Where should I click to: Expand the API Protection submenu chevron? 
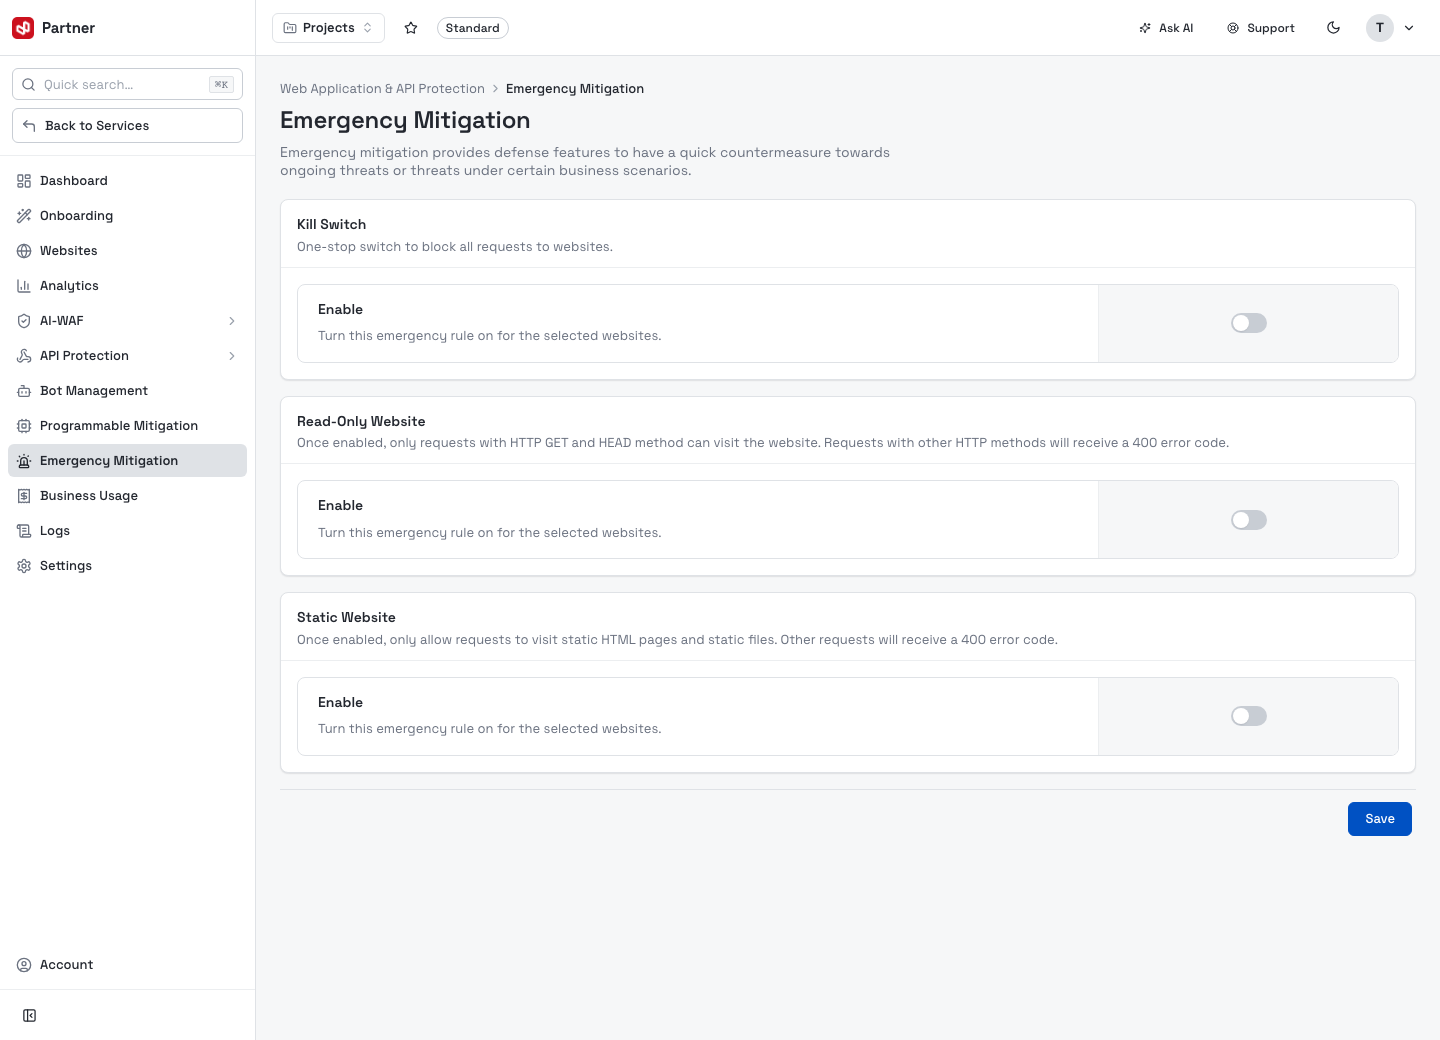click(x=232, y=356)
